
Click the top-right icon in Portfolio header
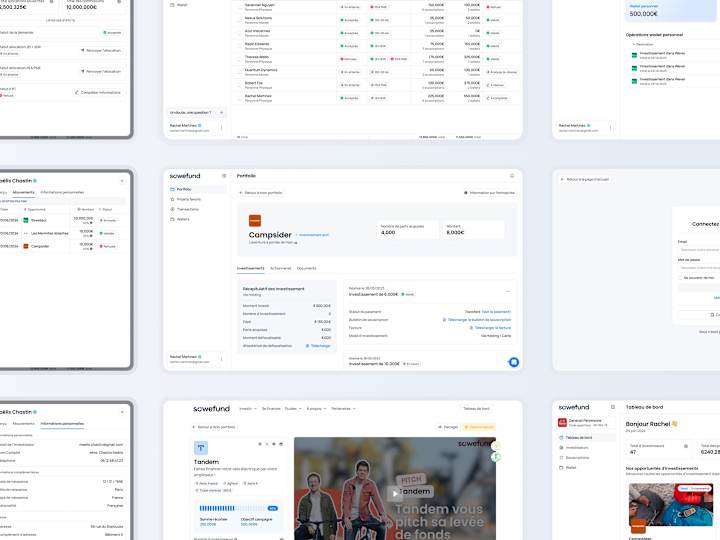click(x=512, y=176)
